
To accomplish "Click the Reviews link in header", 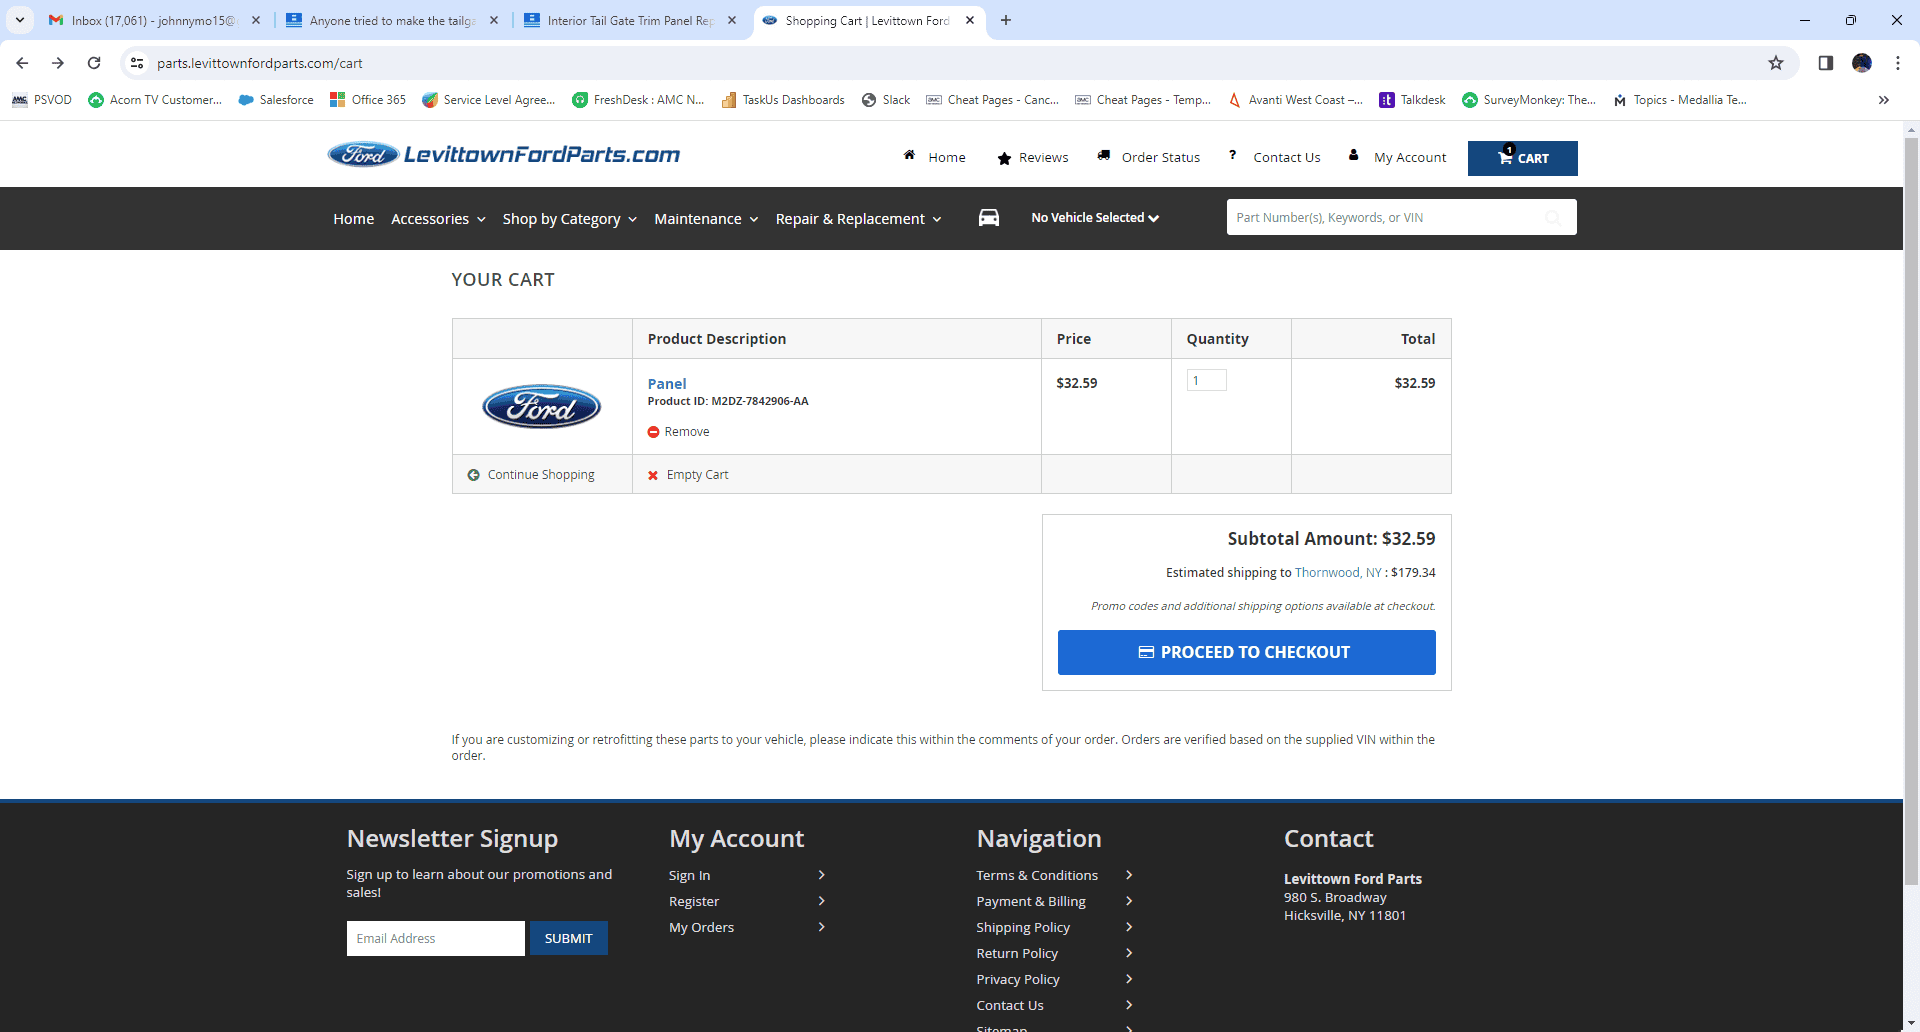I will click(x=1044, y=158).
